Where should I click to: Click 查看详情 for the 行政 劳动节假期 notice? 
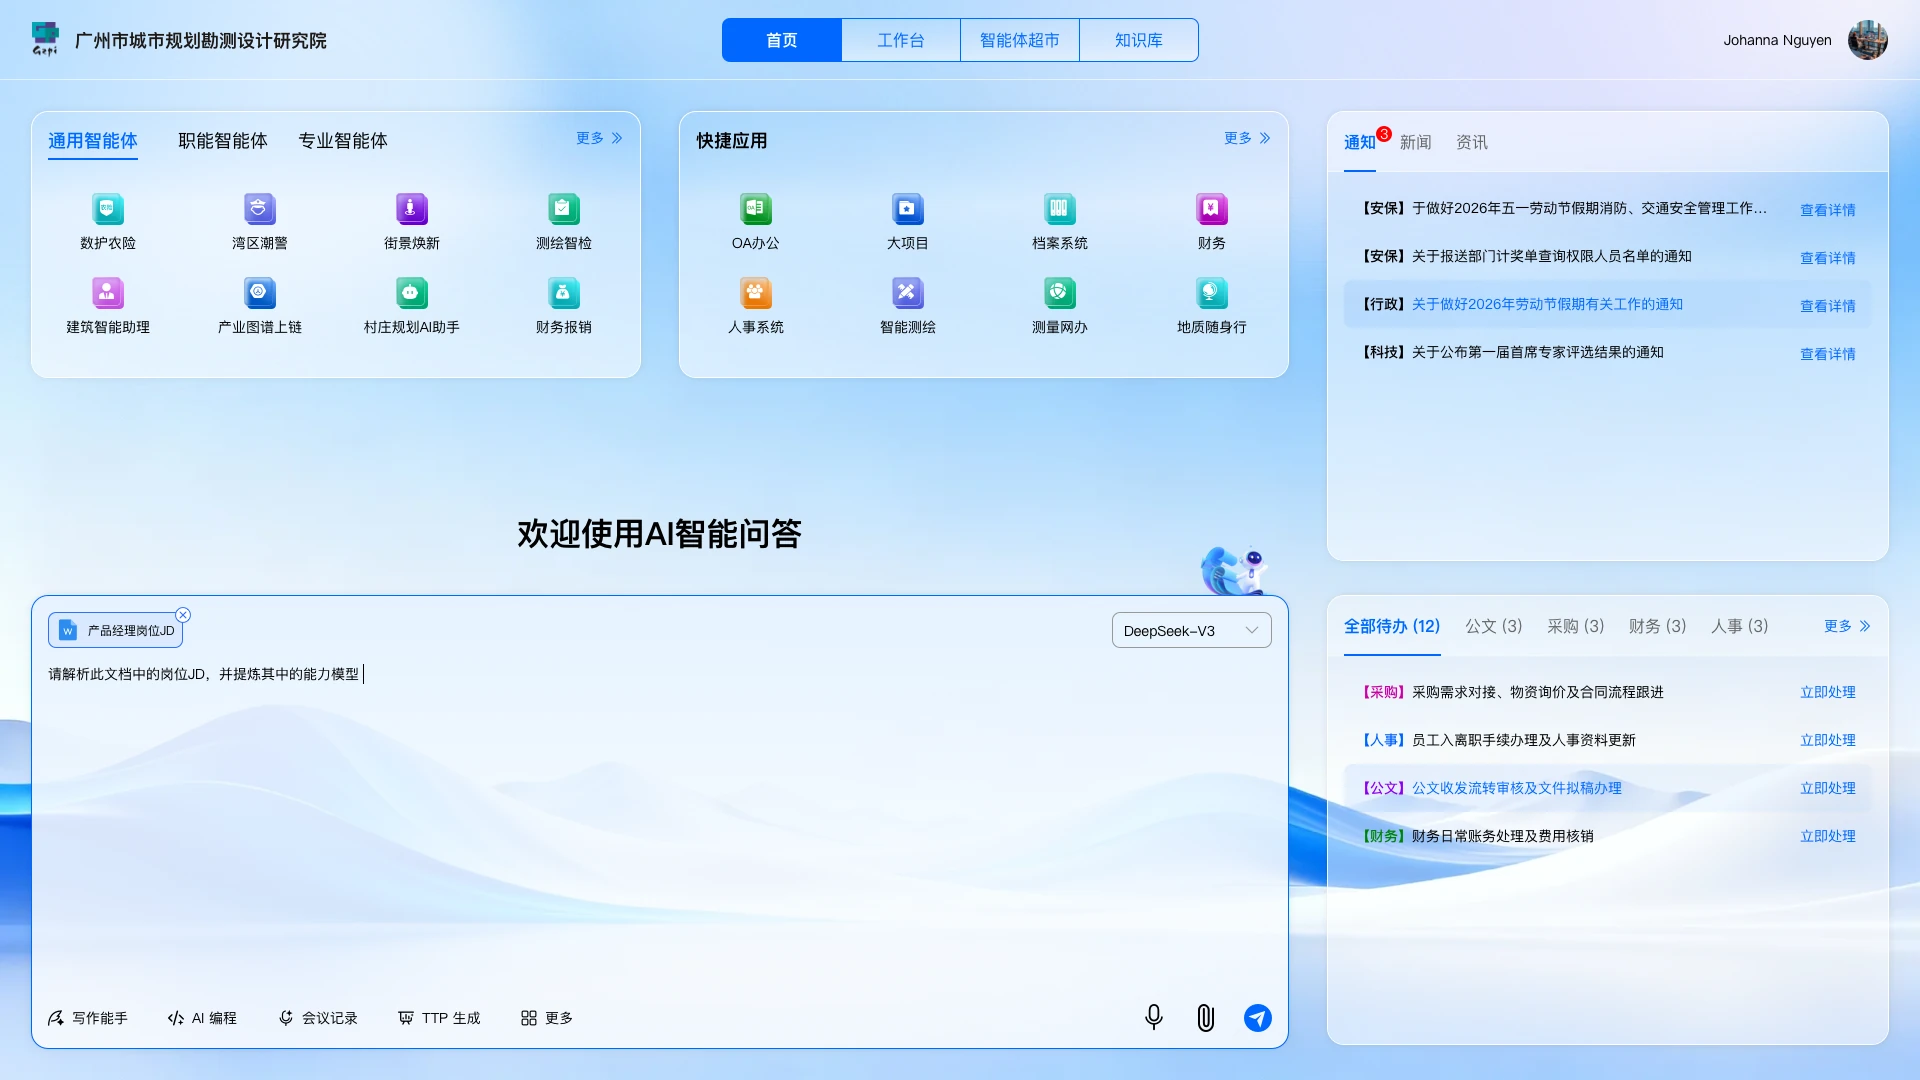pyautogui.click(x=1828, y=306)
